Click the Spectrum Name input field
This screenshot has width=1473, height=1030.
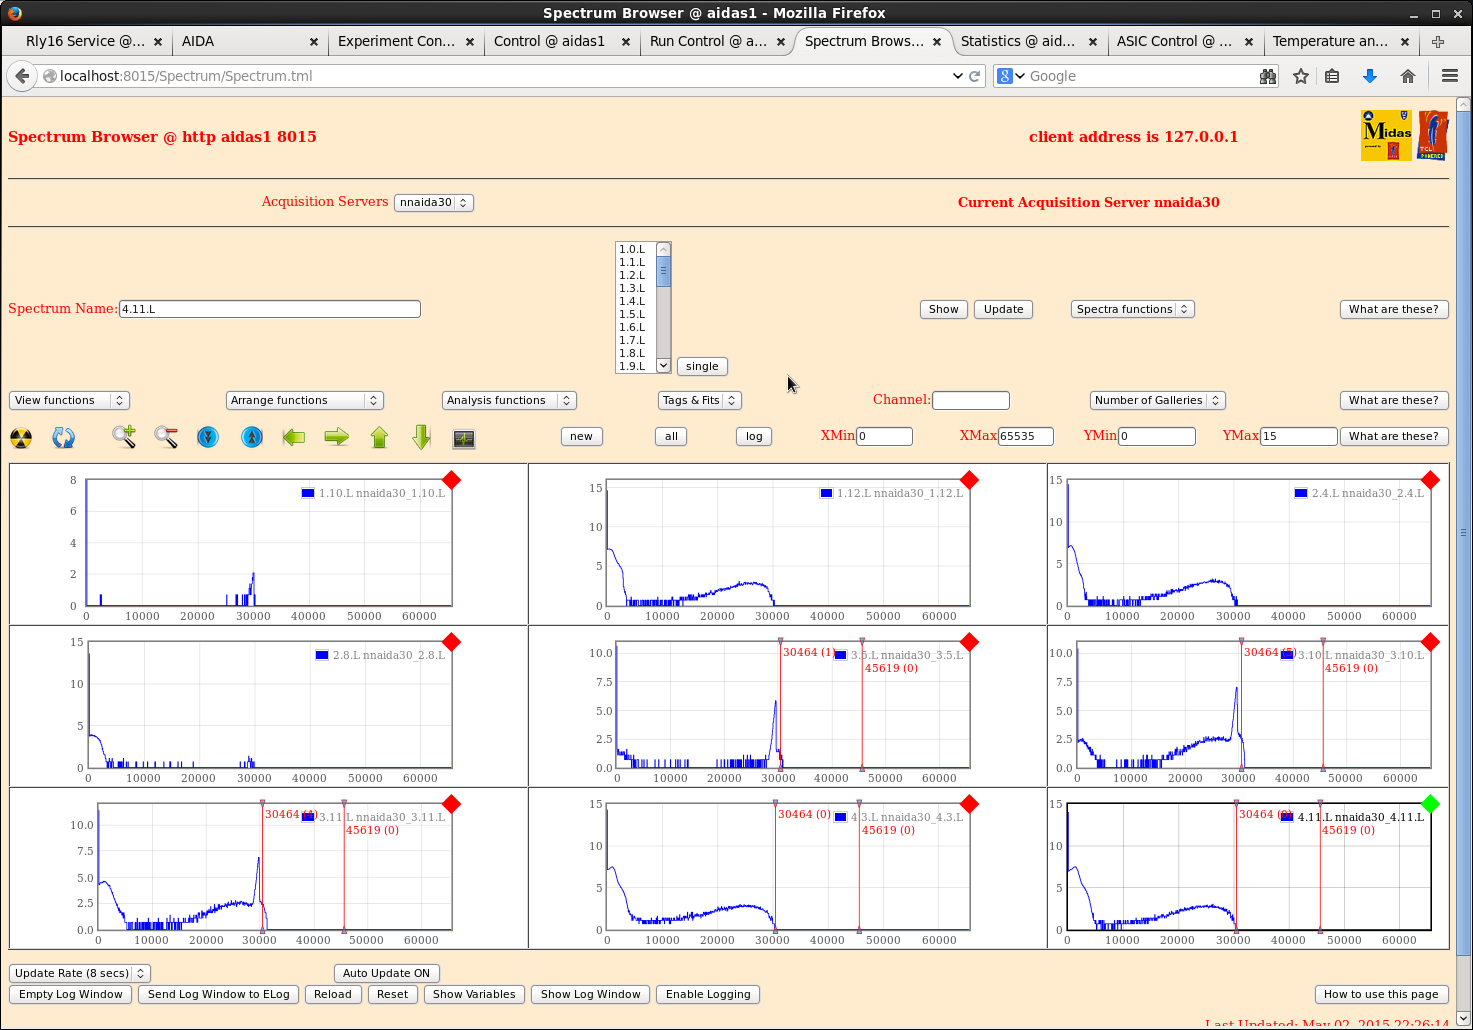pos(269,309)
